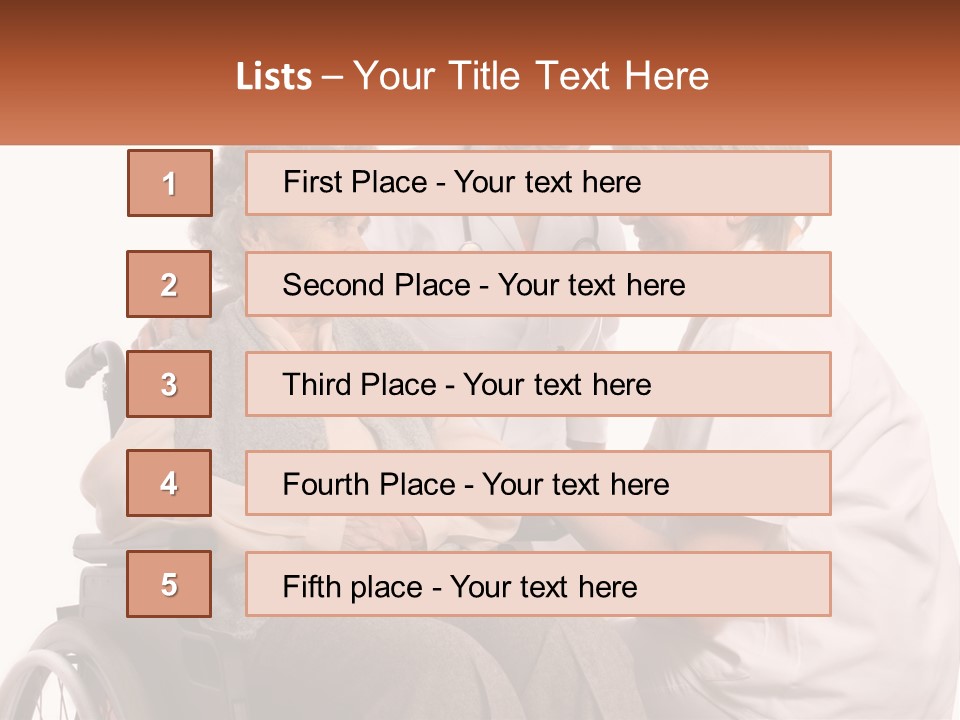Click the number 5 box
Image resolution: width=960 pixels, height=720 pixels.
pos(169,584)
